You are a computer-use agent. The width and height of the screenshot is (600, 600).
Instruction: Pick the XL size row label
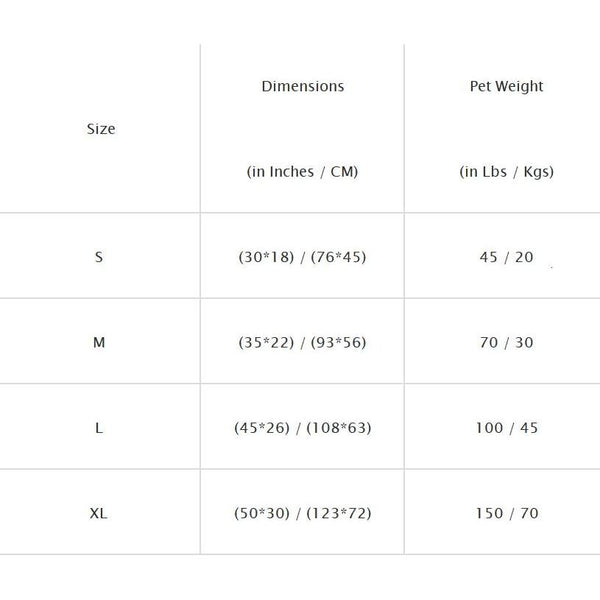[x=99, y=513]
